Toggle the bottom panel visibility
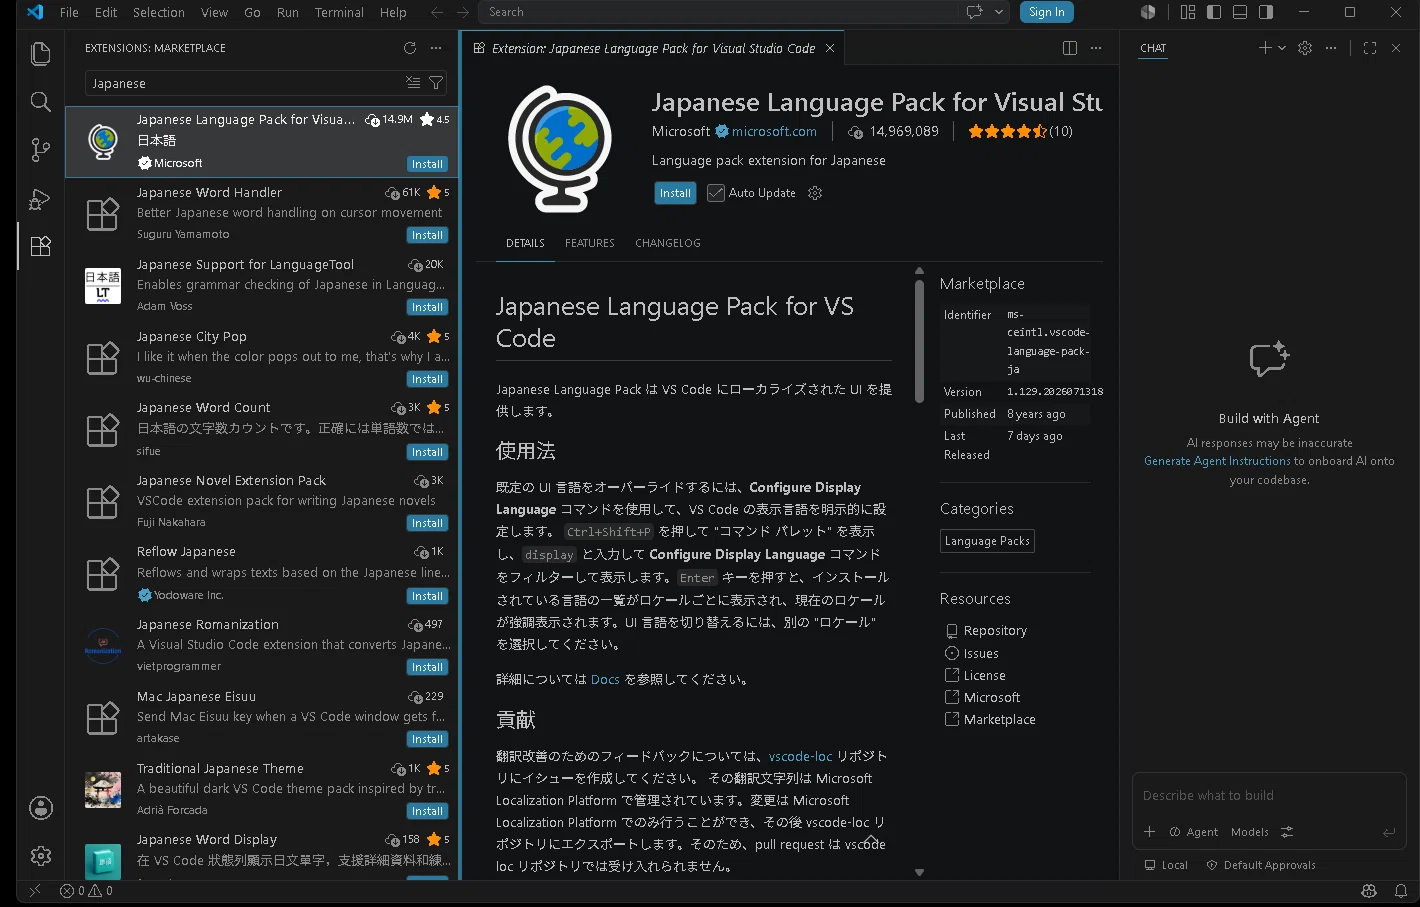1420x907 pixels. (1240, 12)
